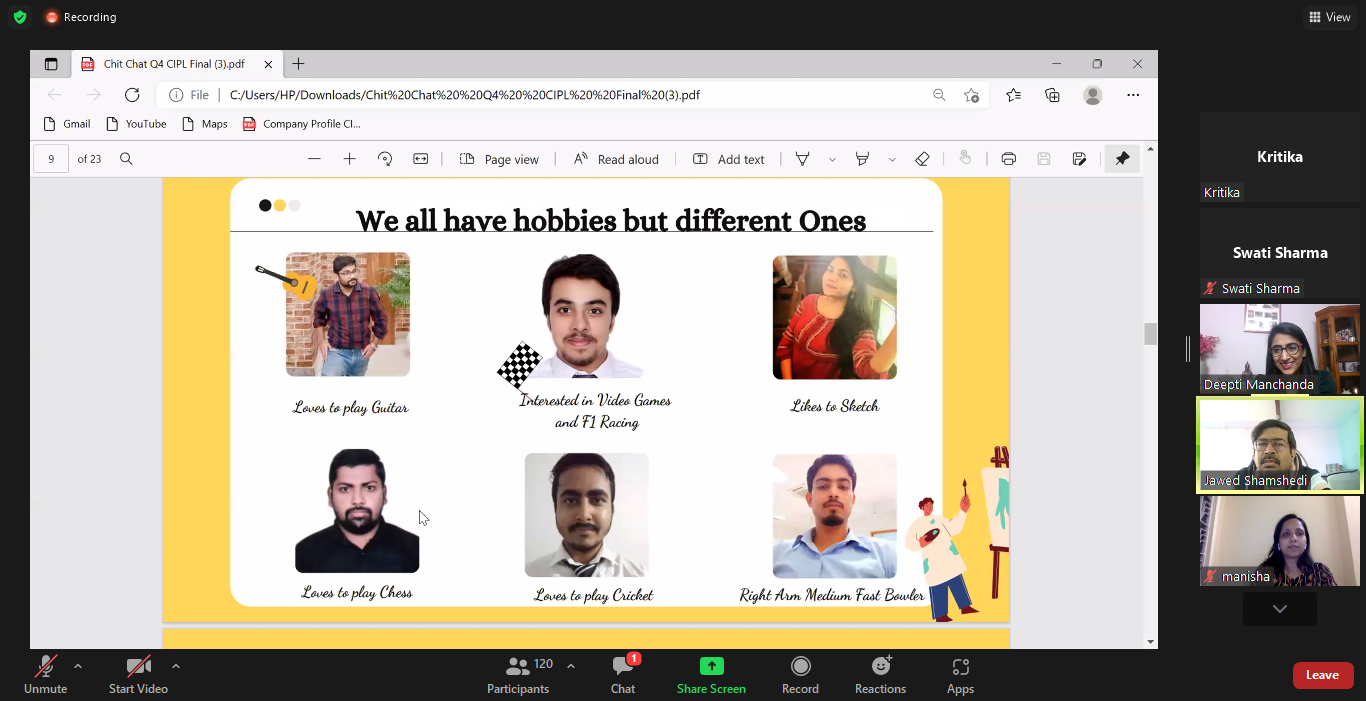Click the Fit to width icon

point(421,159)
